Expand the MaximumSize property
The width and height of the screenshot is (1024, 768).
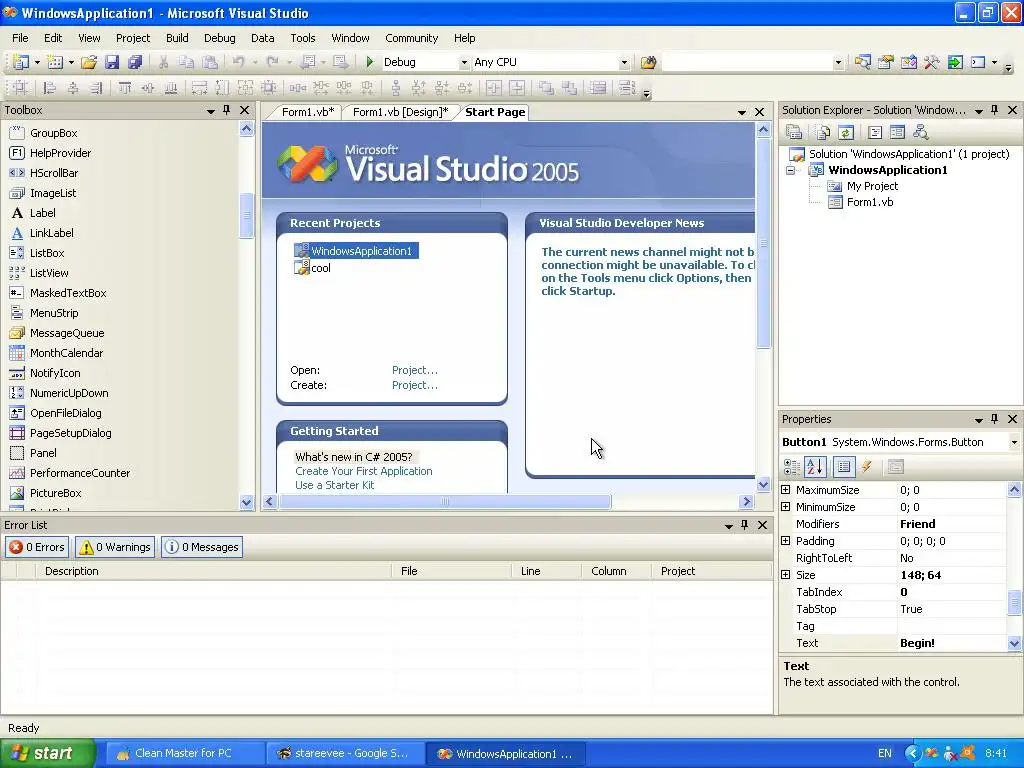click(x=786, y=489)
